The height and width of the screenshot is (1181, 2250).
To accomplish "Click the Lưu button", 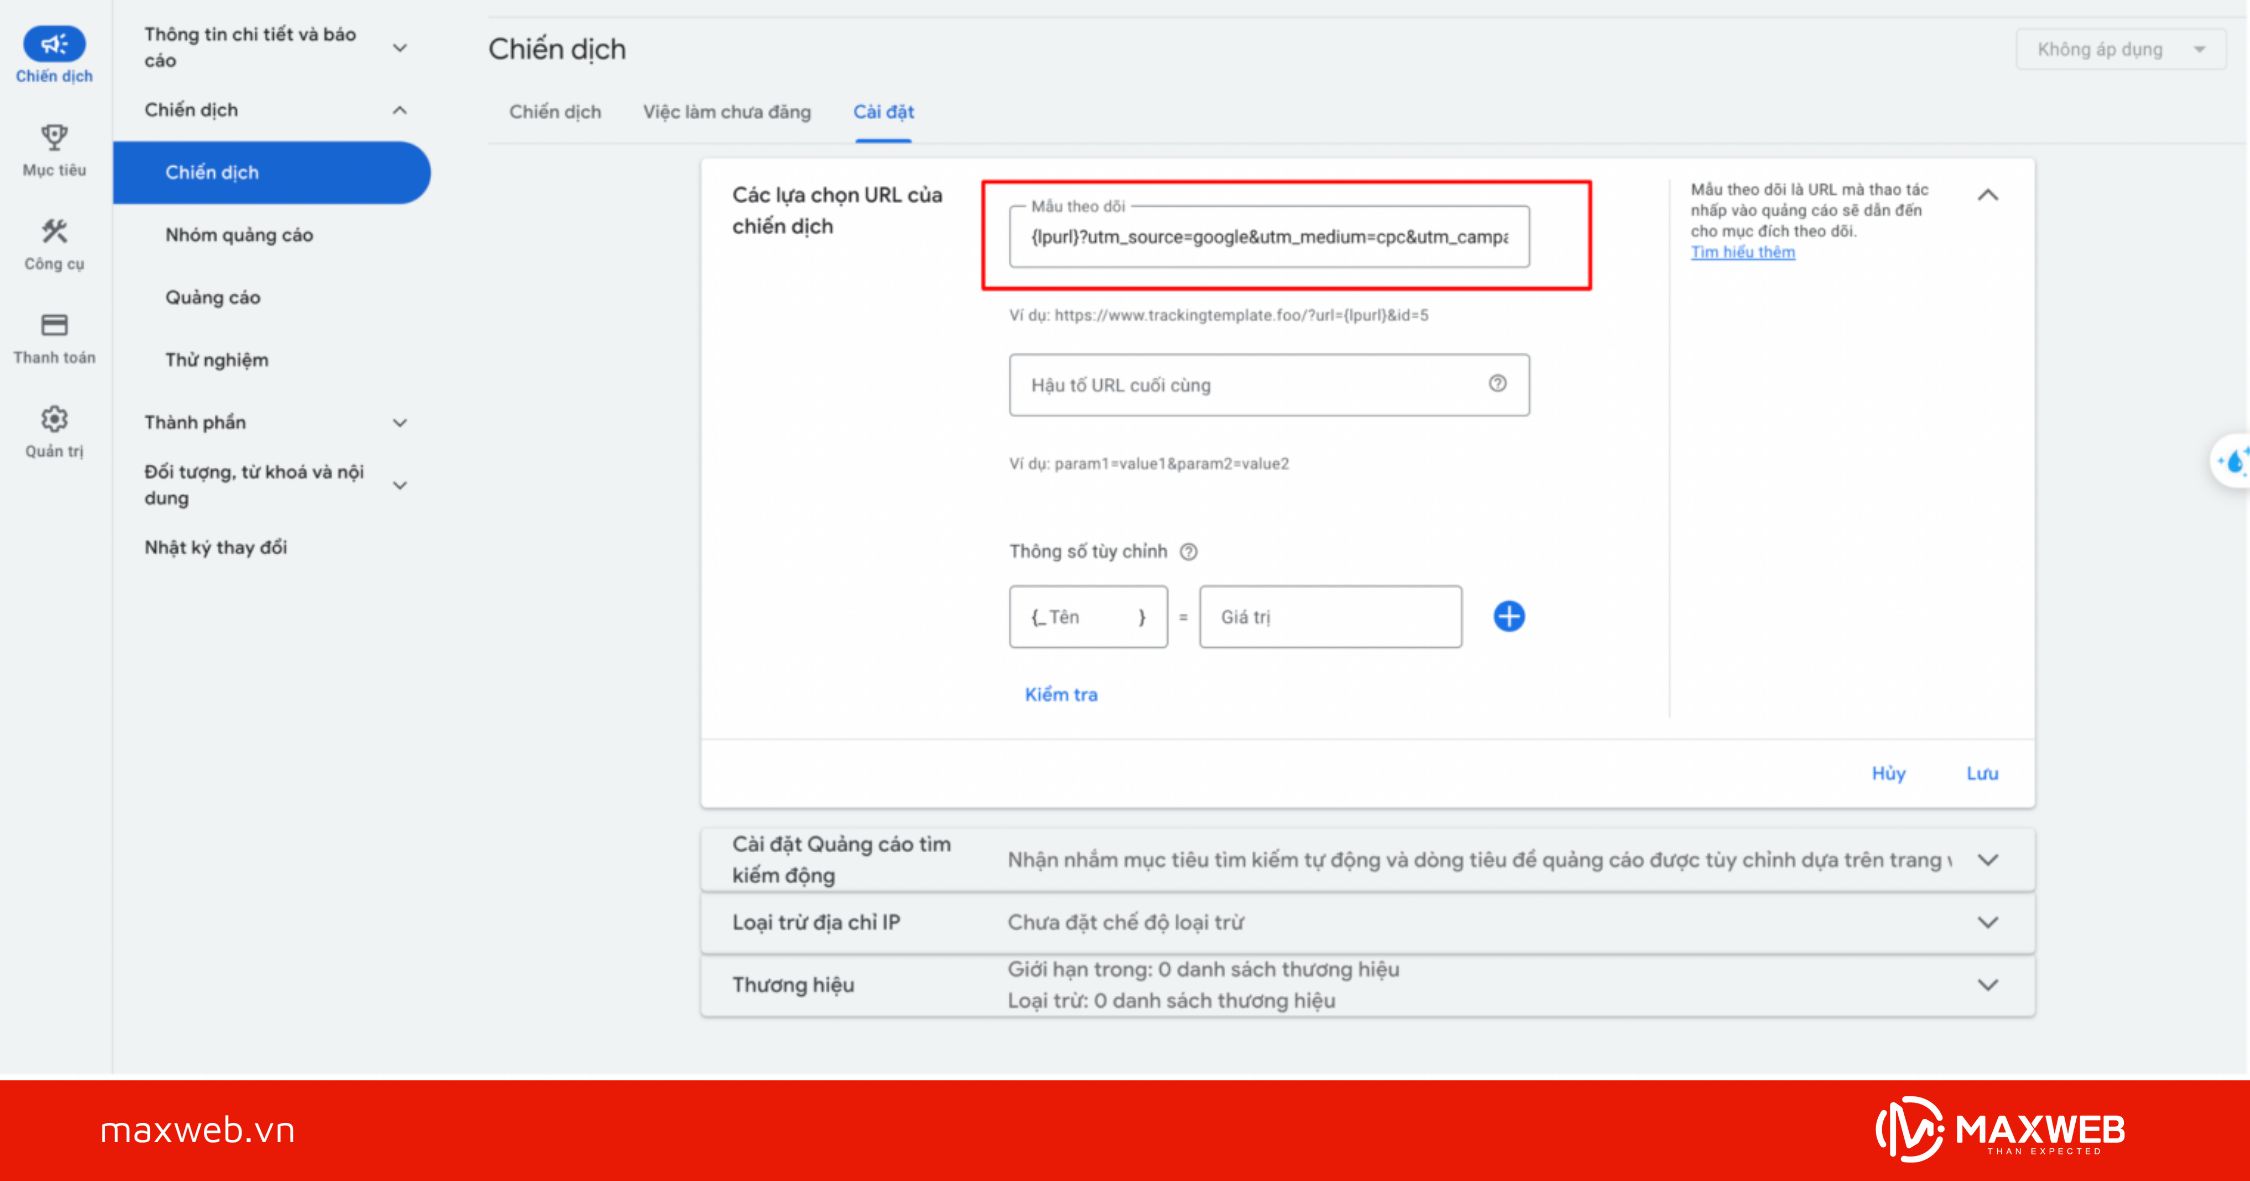I will click(x=1982, y=773).
